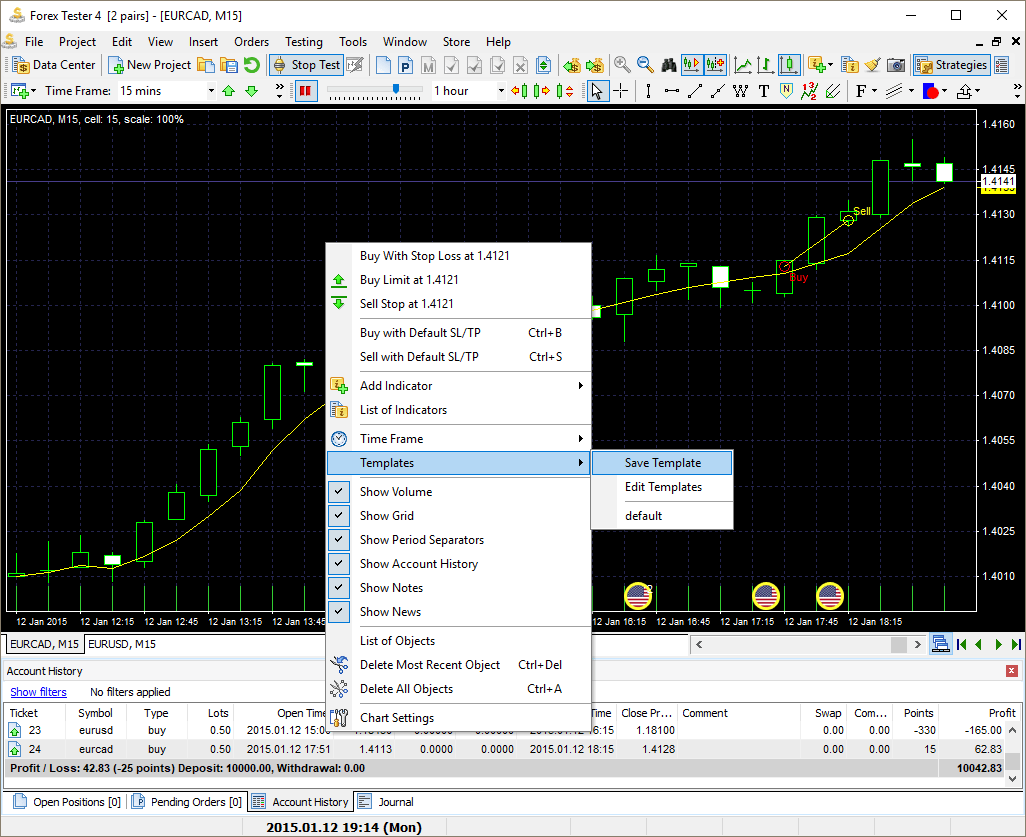Open the Time Frame 15 mins dropdown
Viewport: 1026px width, 837px height.
[x=211, y=91]
